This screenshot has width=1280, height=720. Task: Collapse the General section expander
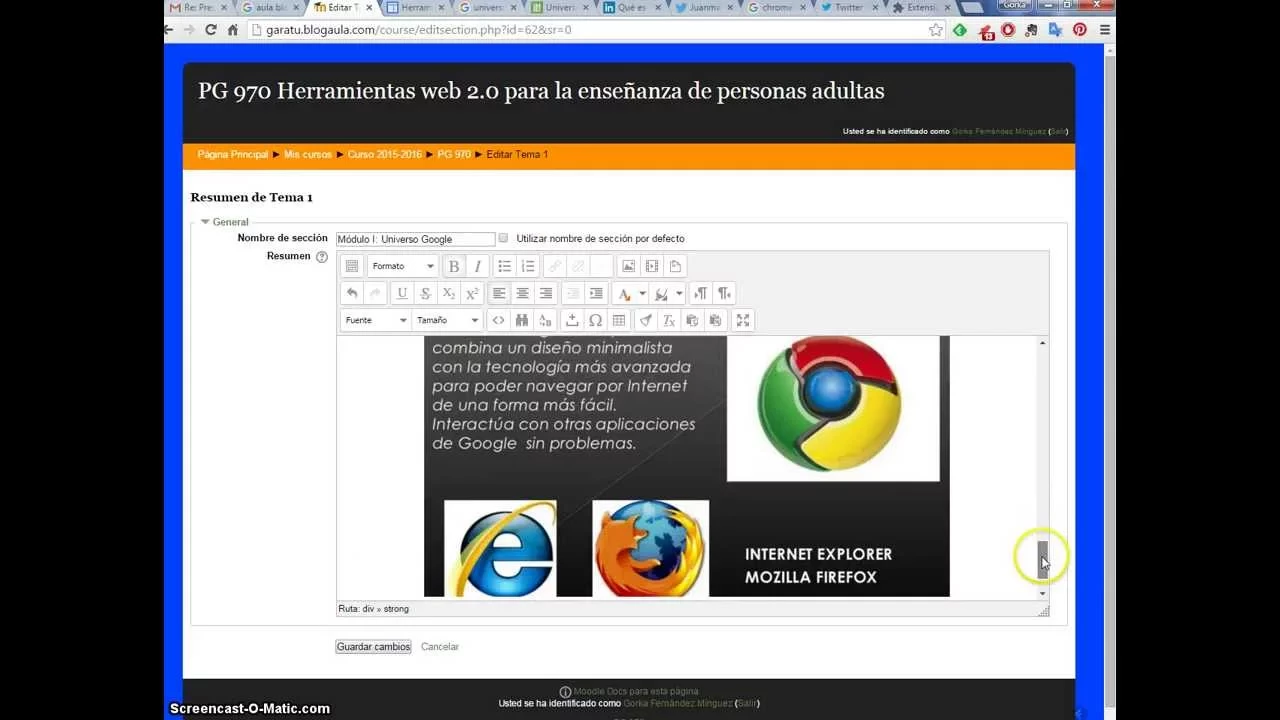pos(205,222)
